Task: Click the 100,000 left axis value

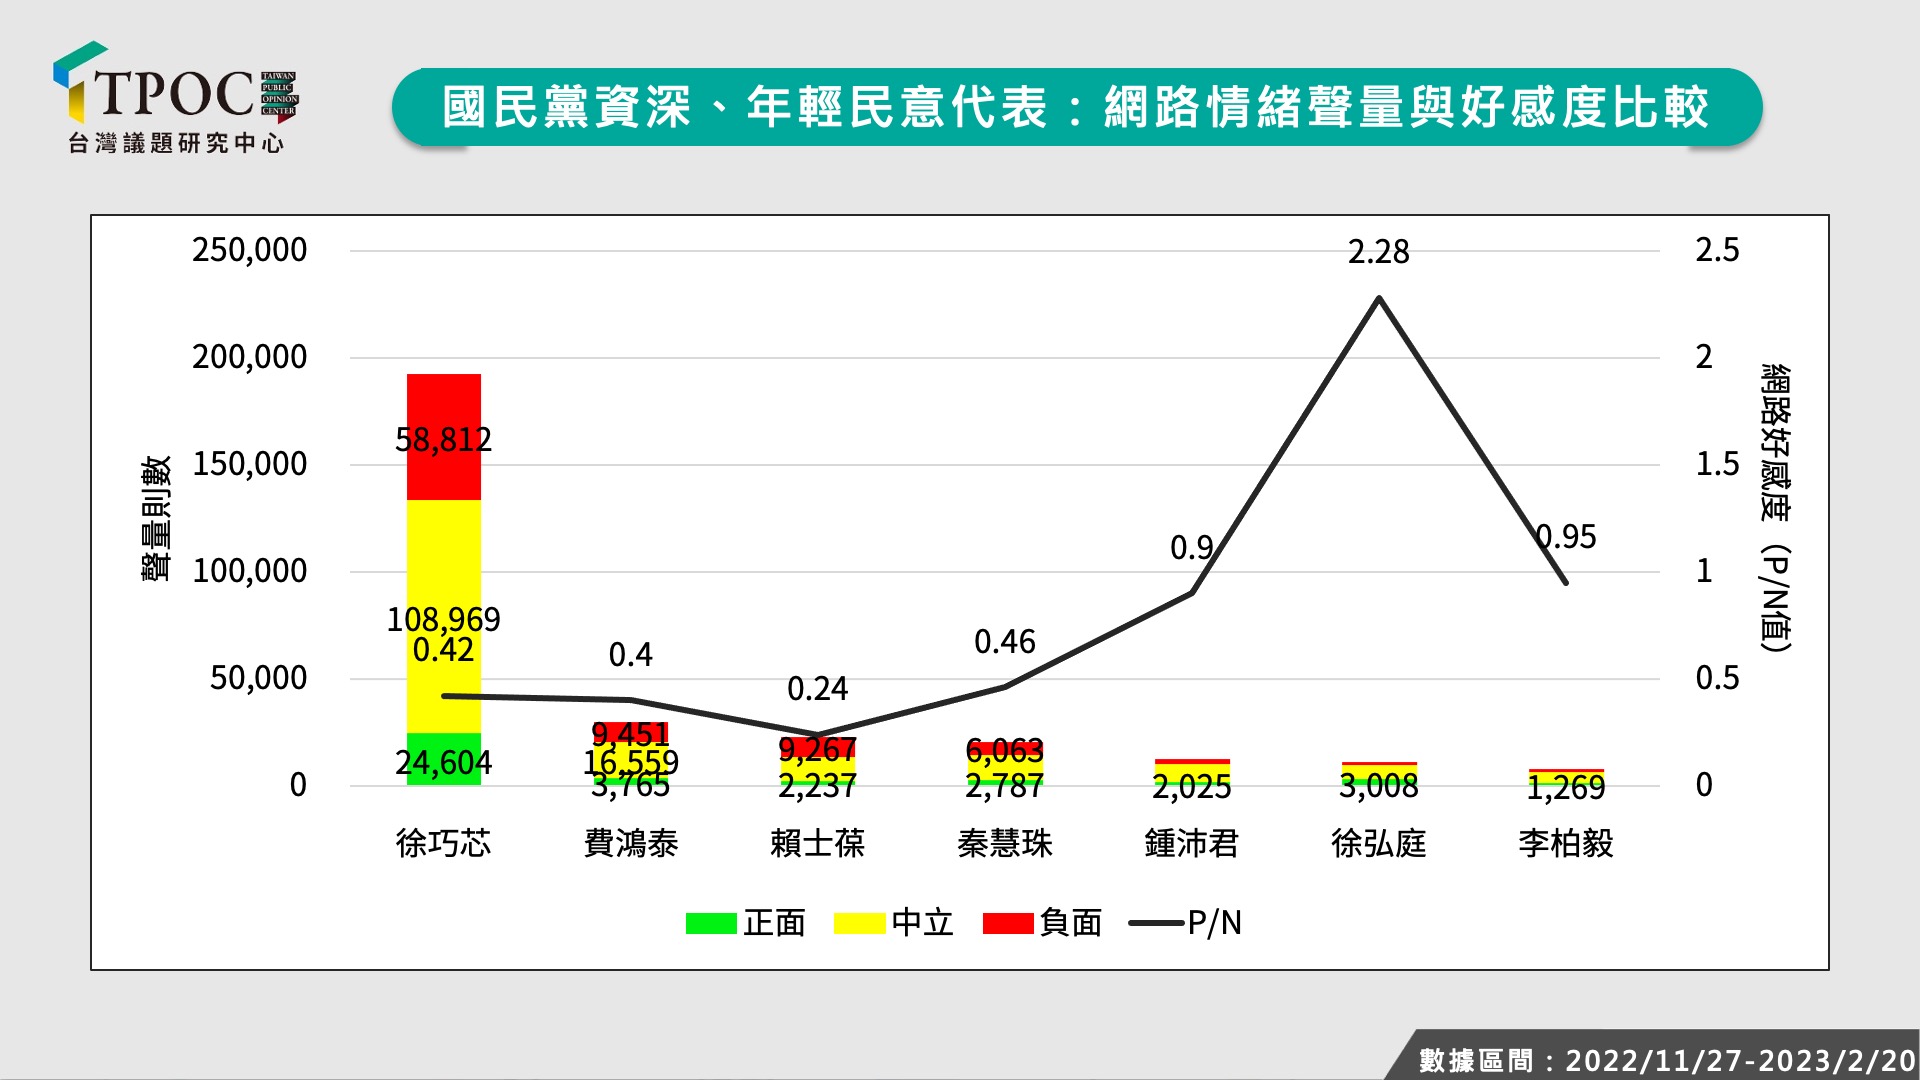Action: [x=250, y=571]
